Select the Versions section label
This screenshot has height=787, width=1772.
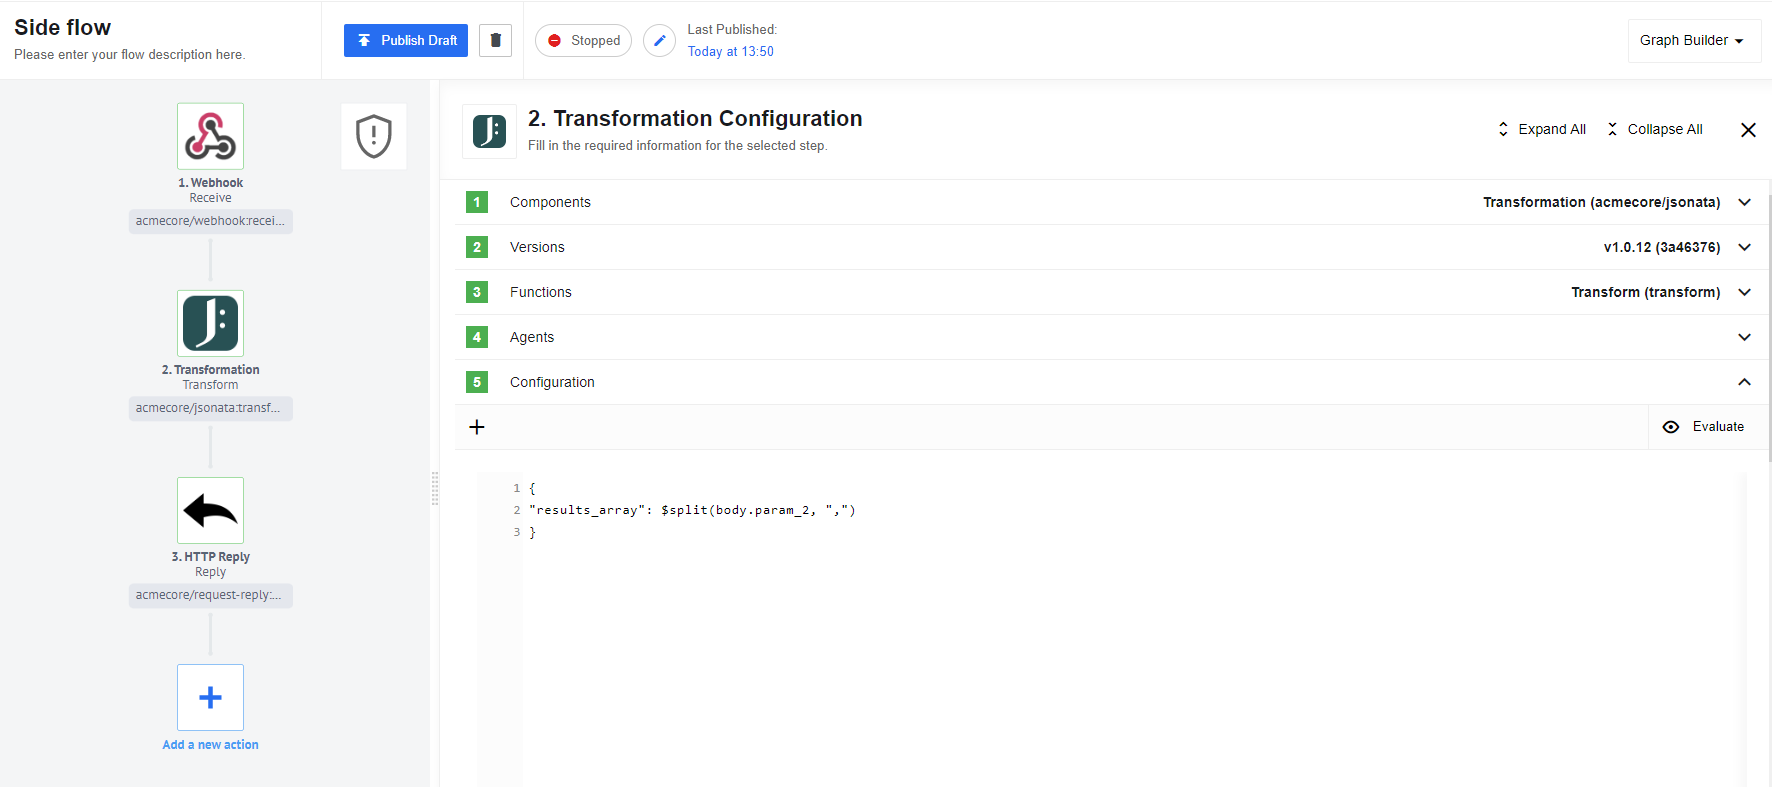pos(537,247)
